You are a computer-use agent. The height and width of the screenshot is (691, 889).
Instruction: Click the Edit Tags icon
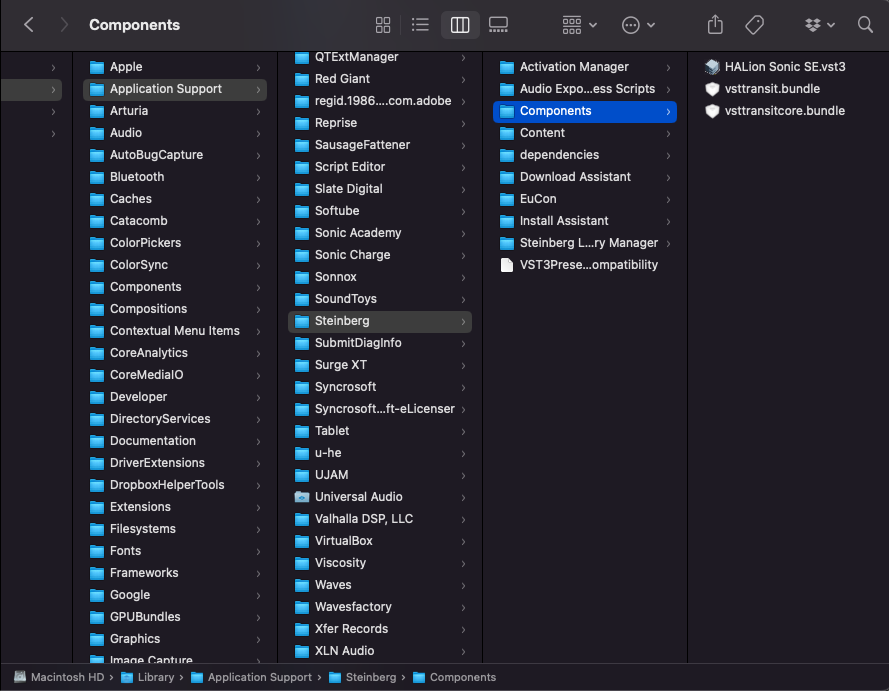pyautogui.click(x=755, y=25)
